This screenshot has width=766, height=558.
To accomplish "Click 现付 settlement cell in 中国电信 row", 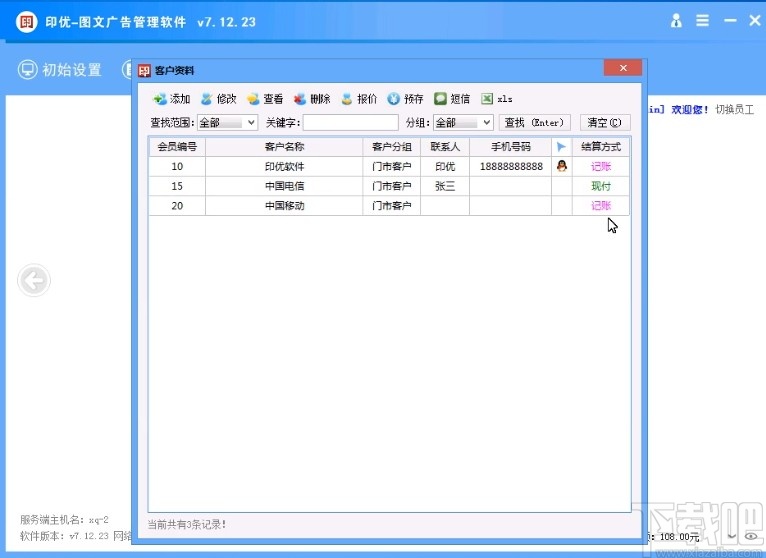I will [601, 186].
